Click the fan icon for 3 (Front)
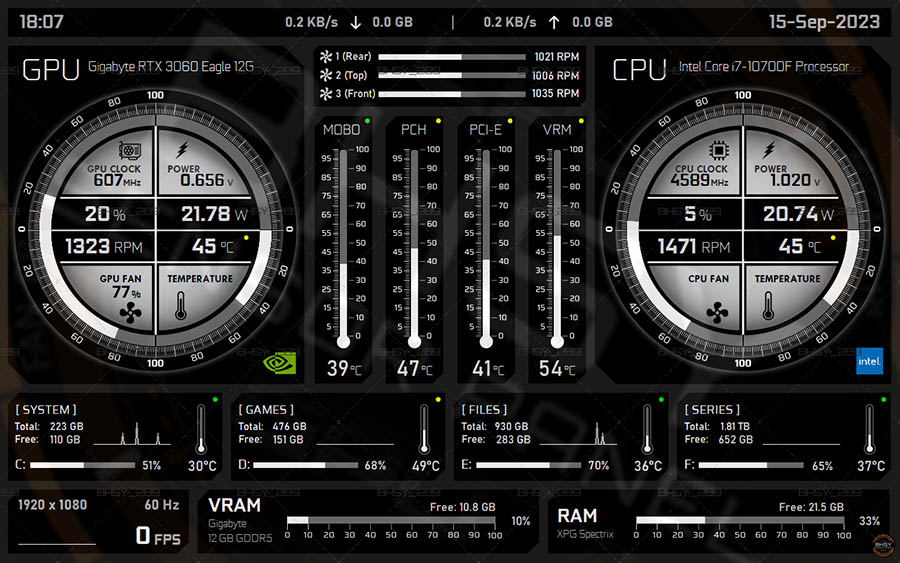The image size is (900, 563). coord(326,94)
